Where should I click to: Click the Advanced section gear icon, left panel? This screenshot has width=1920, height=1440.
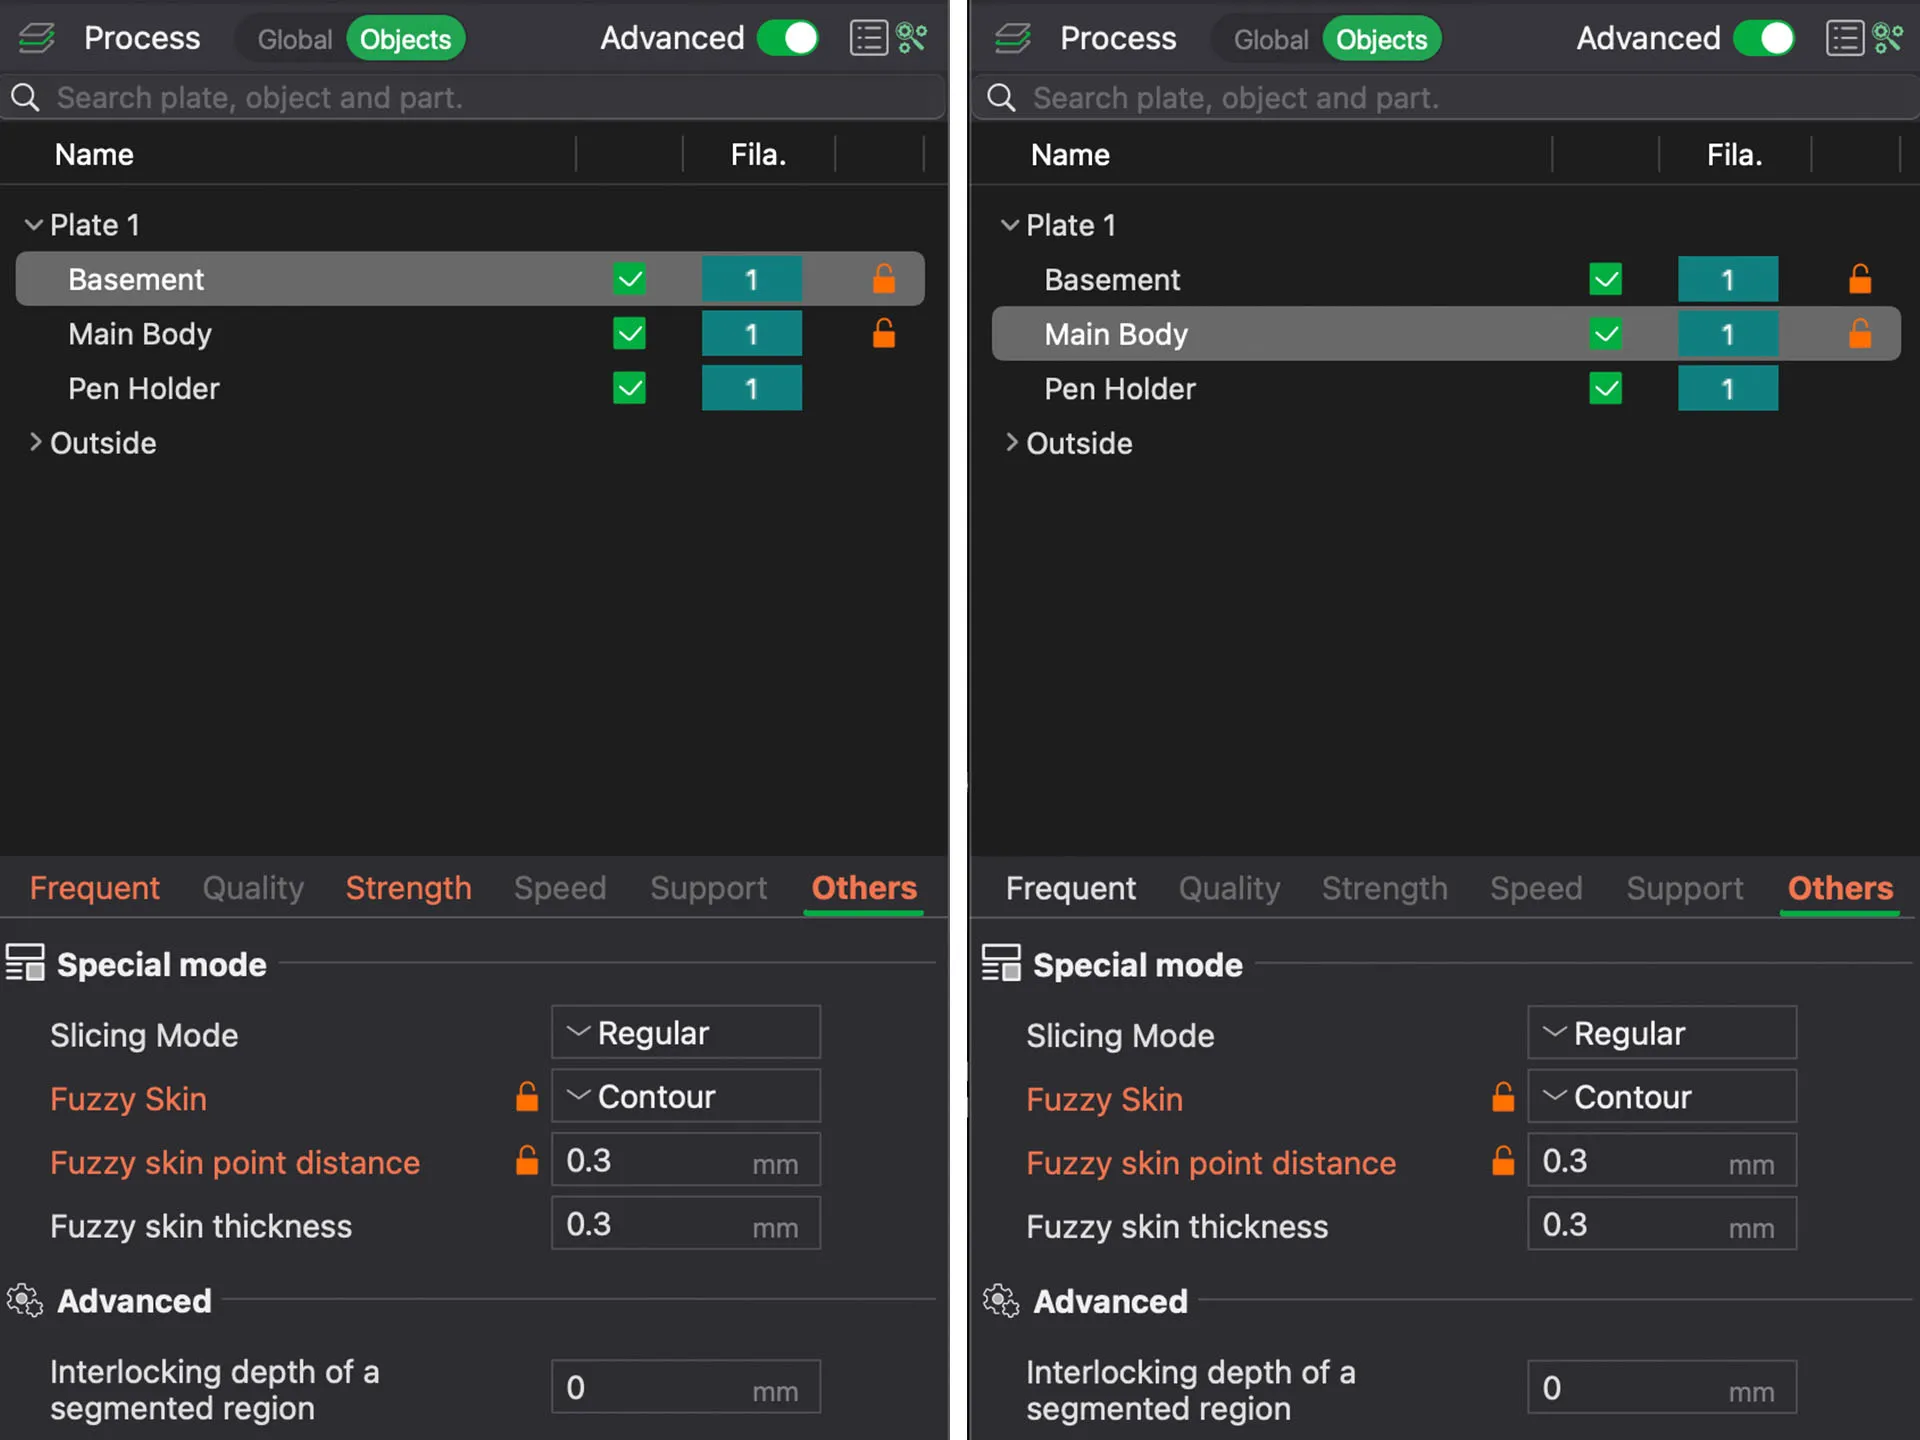tap(25, 1300)
